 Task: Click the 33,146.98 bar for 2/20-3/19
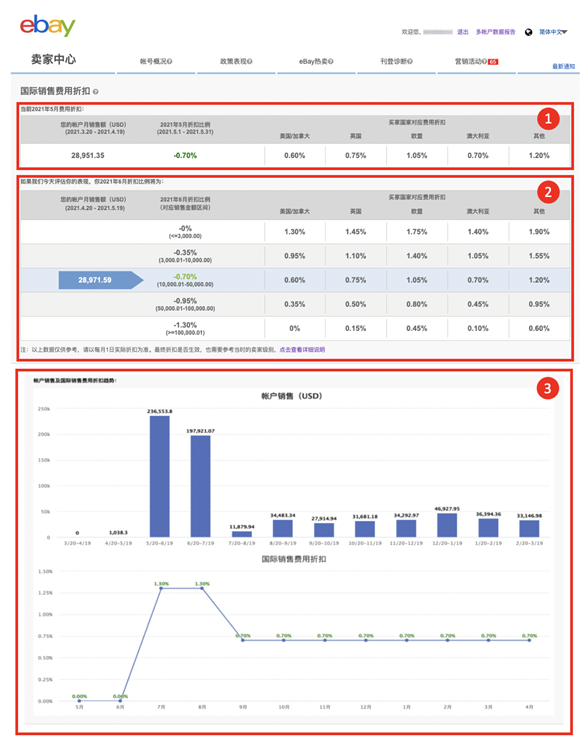(529, 529)
